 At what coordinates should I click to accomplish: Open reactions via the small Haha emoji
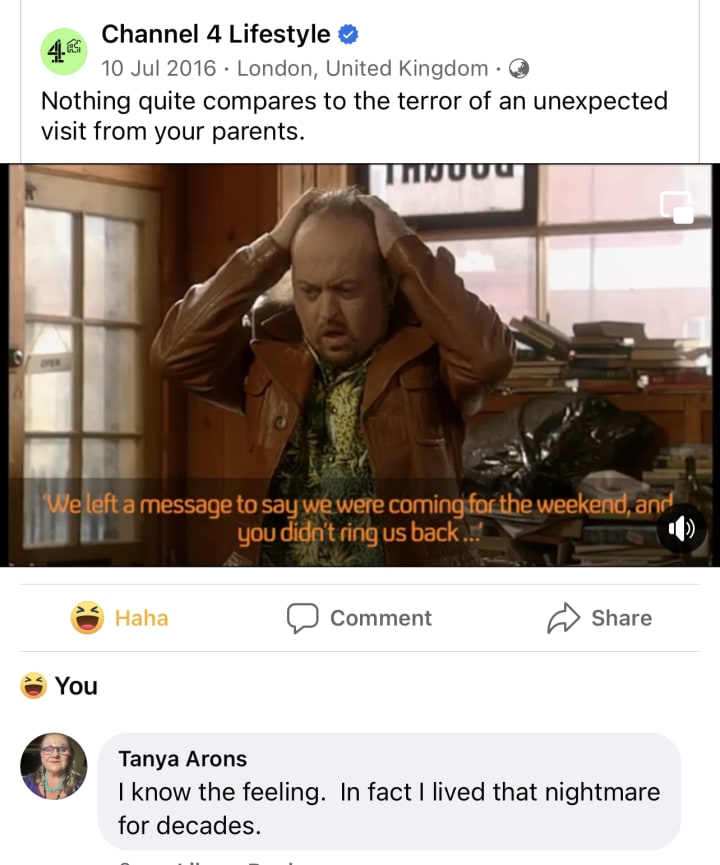point(33,686)
